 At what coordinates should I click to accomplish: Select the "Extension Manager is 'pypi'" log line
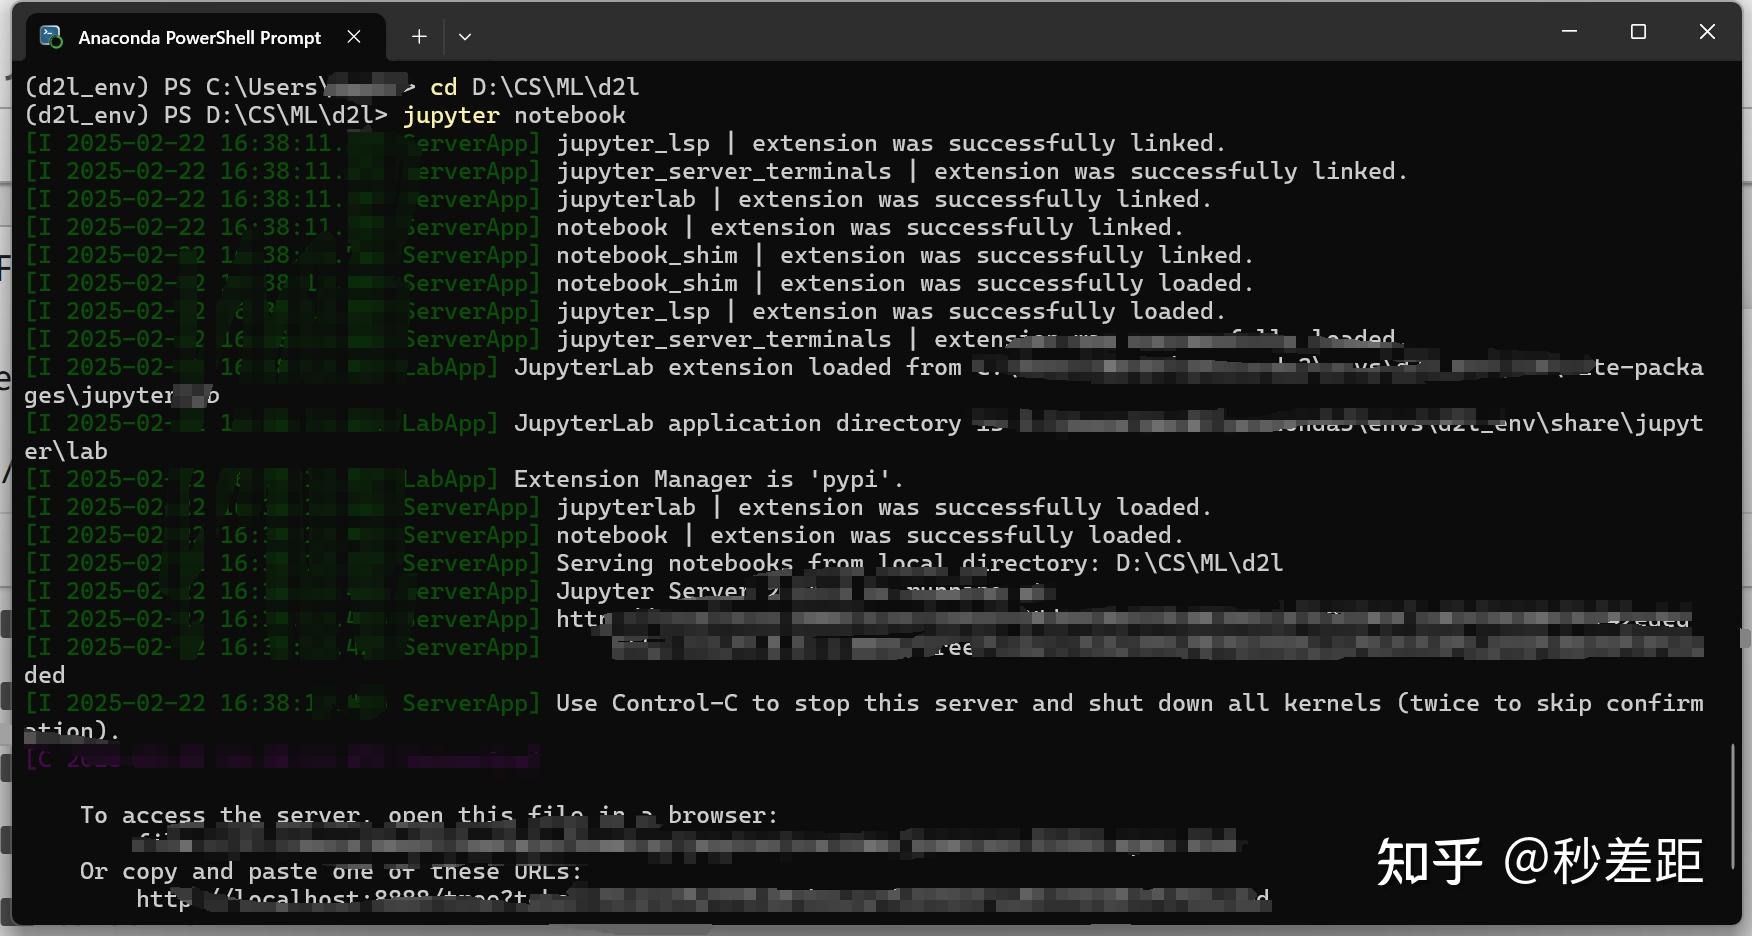point(707,479)
